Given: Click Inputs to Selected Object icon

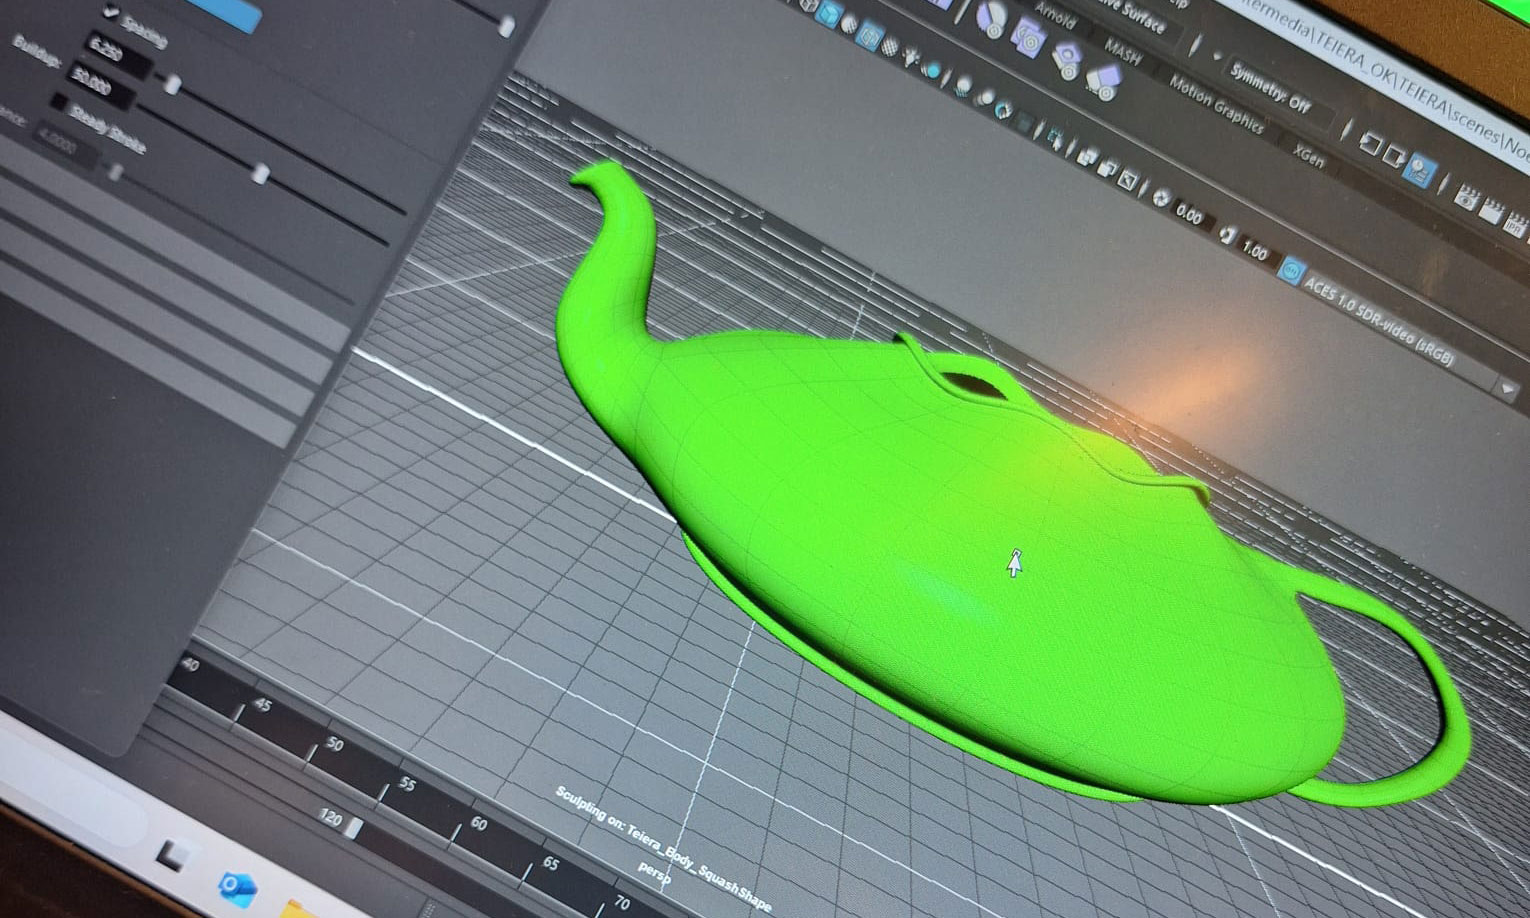Looking at the screenshot, I should point(1371,143).
